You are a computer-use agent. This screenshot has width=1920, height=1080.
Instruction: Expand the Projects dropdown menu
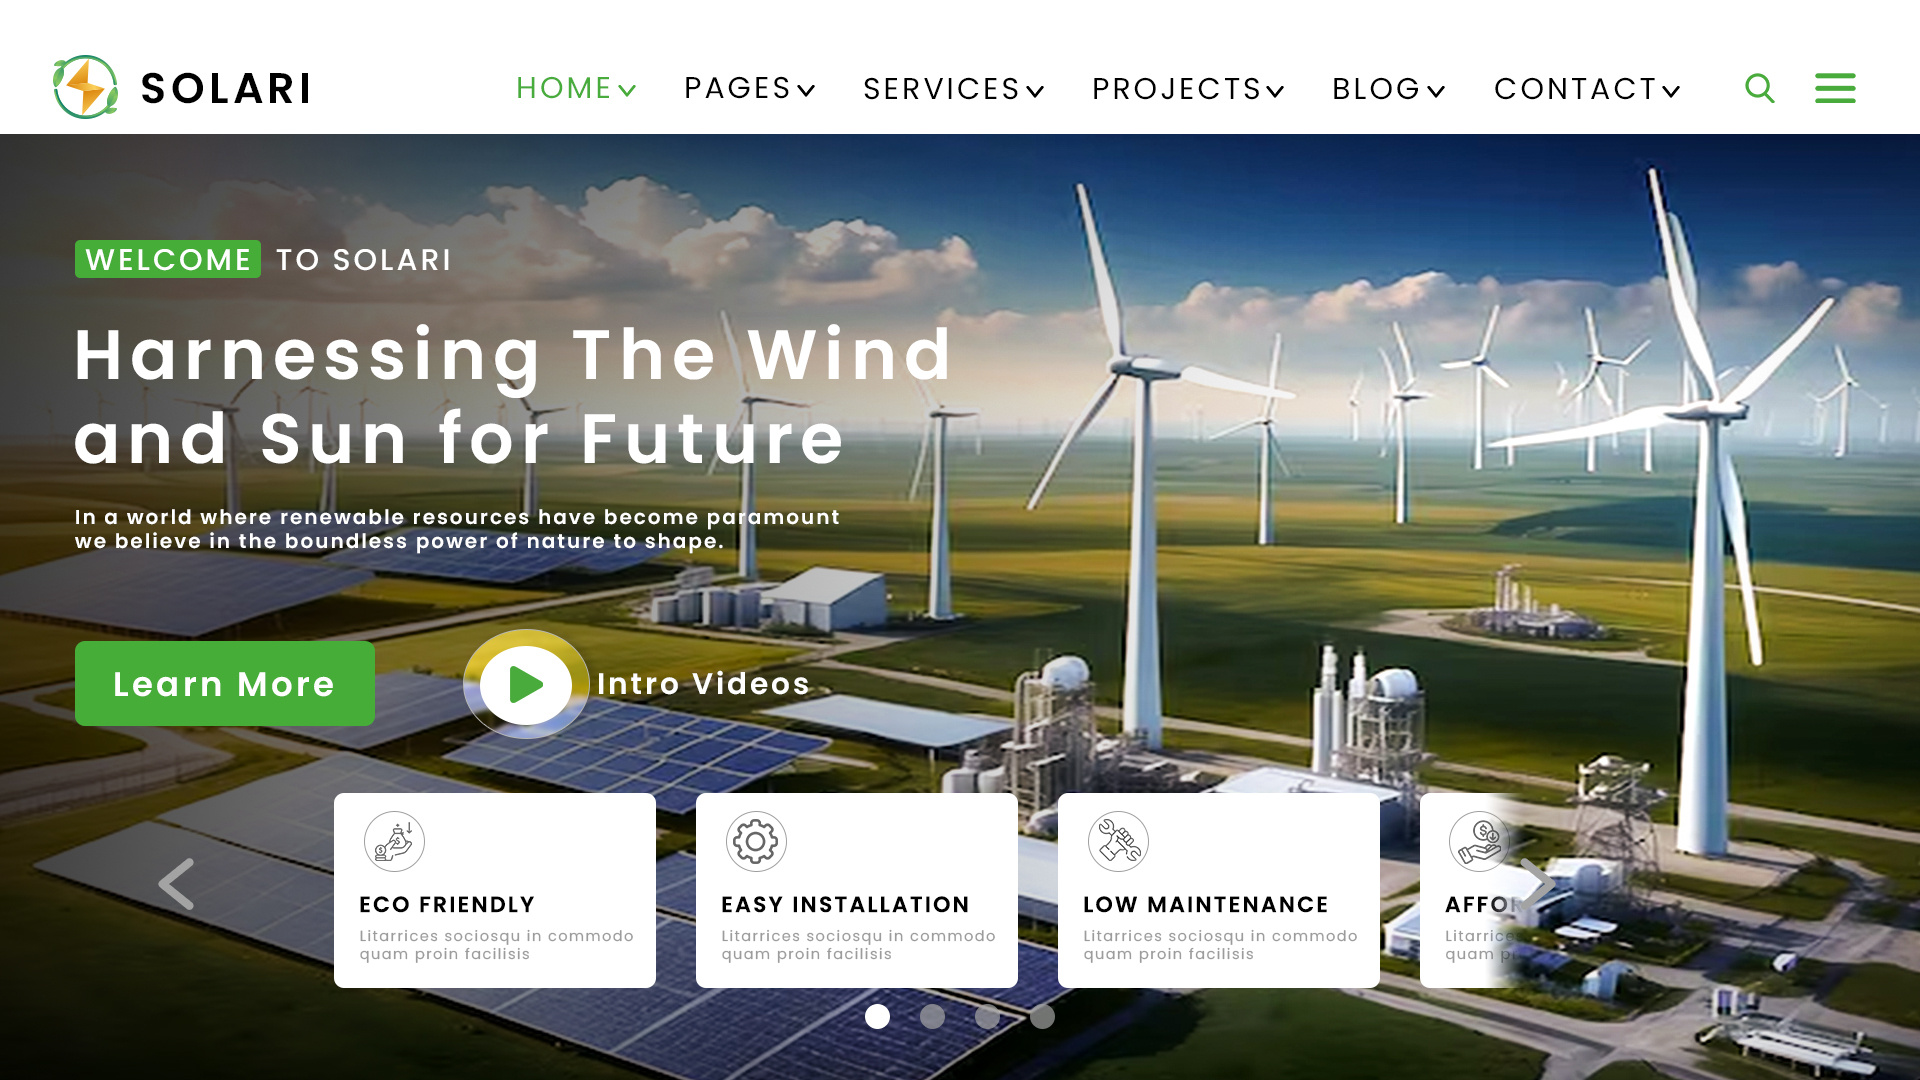pos(1187,89)
